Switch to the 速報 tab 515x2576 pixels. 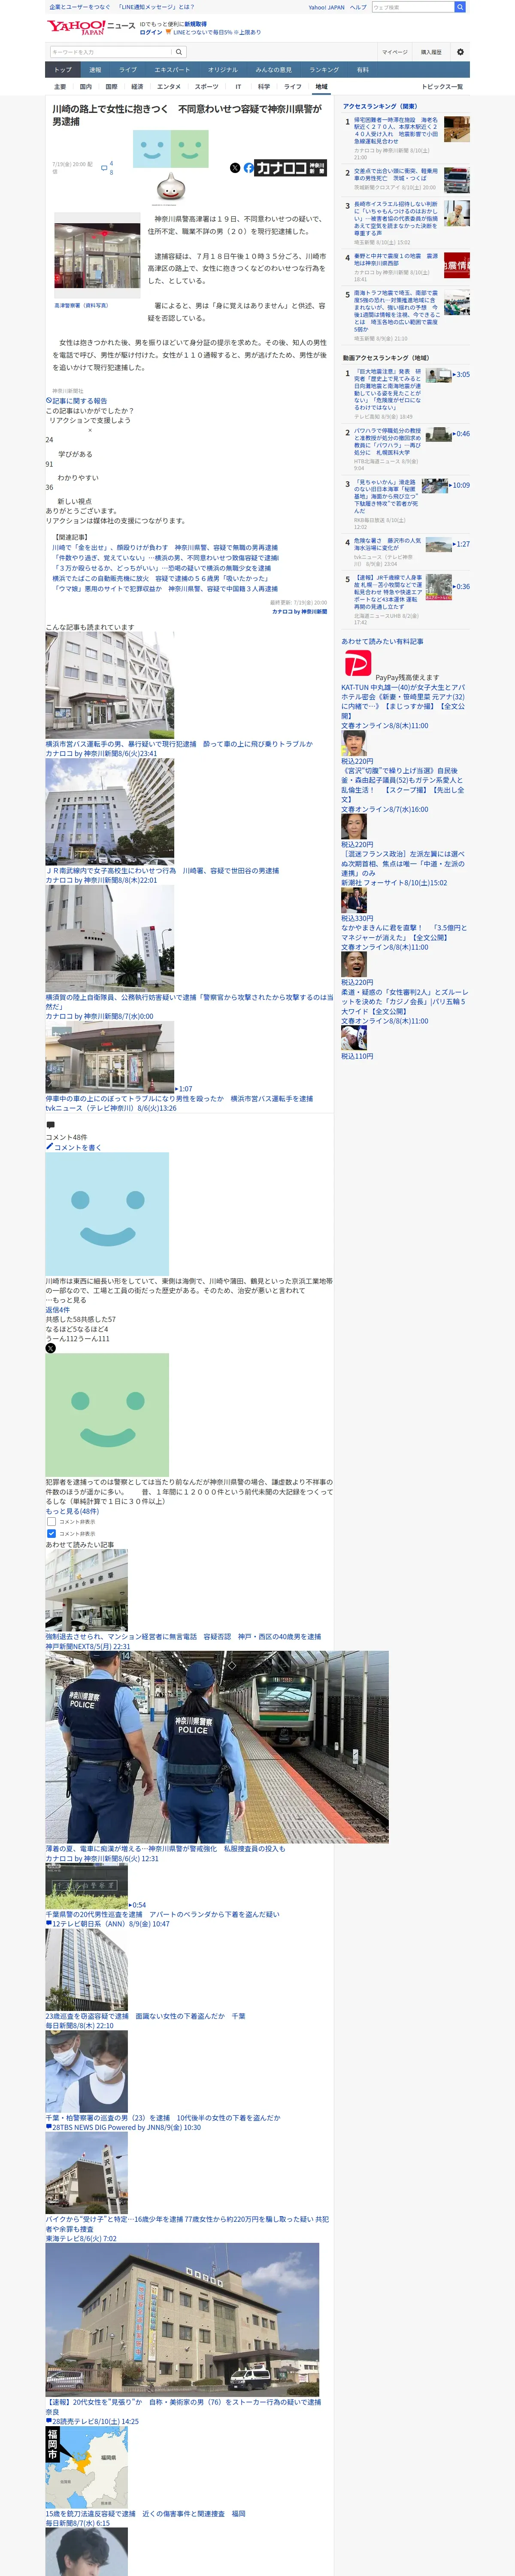95,70
